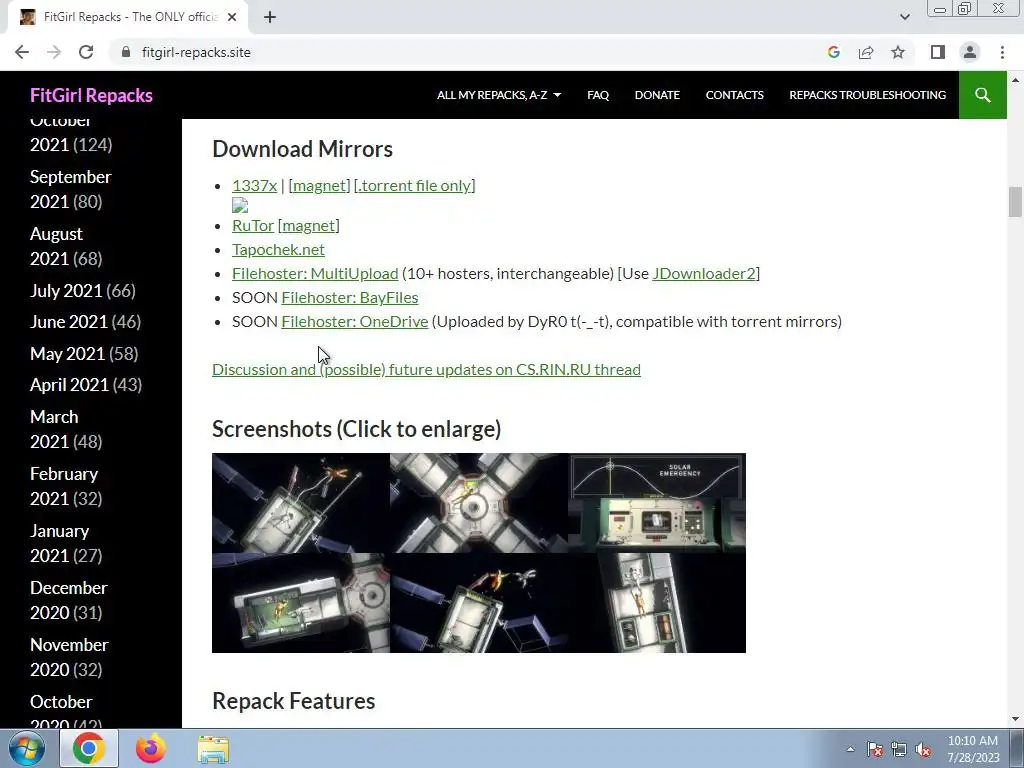Click the share page icon
Viewport: 1024px width, 768px height.
(866, 52)
